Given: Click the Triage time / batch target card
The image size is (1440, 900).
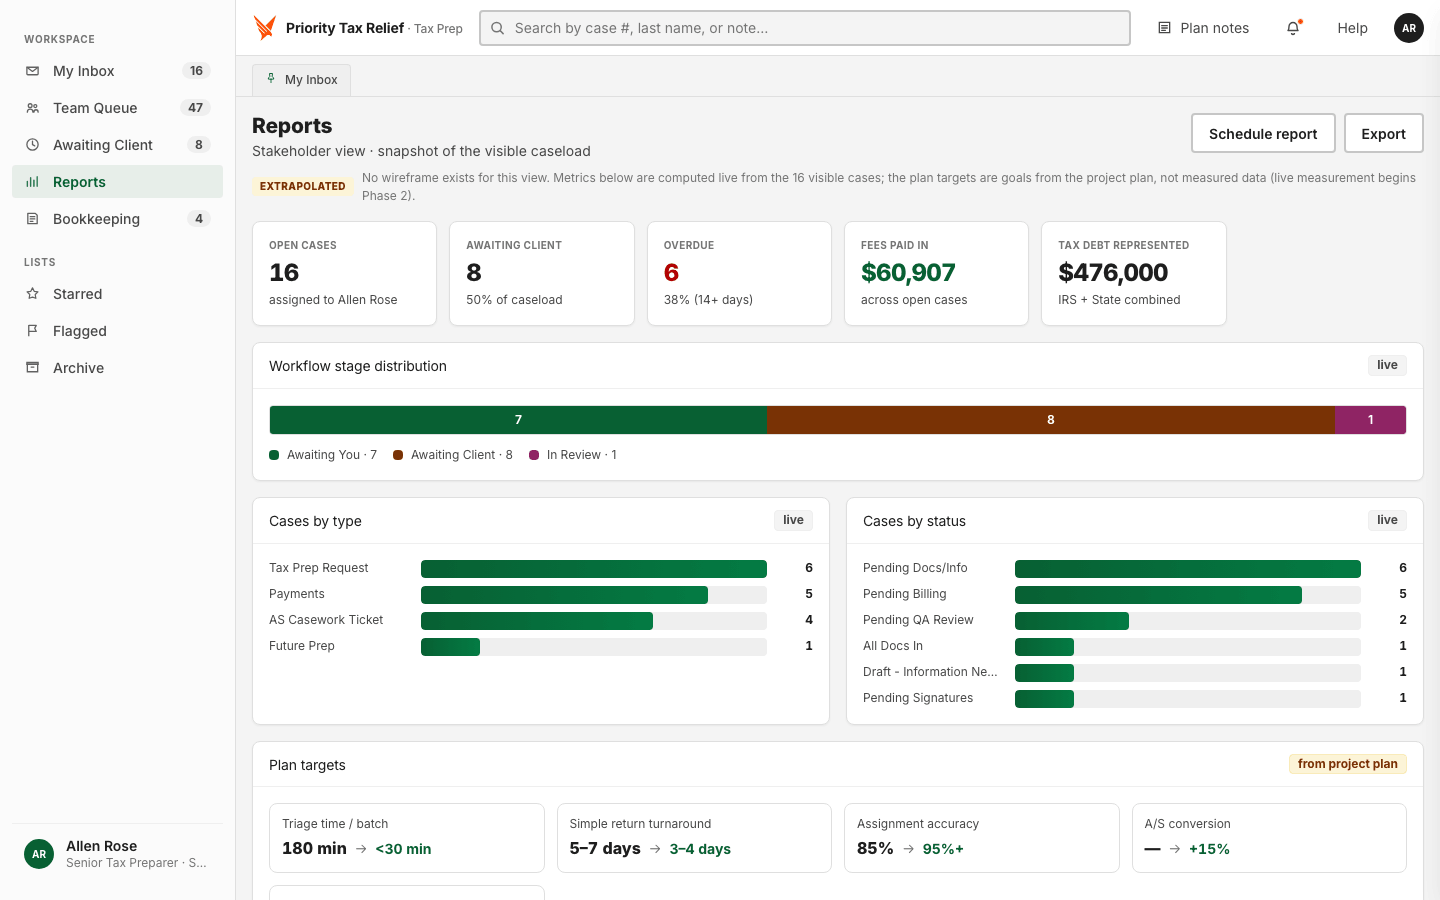Looking at the screenshot, I should [407, 838].
